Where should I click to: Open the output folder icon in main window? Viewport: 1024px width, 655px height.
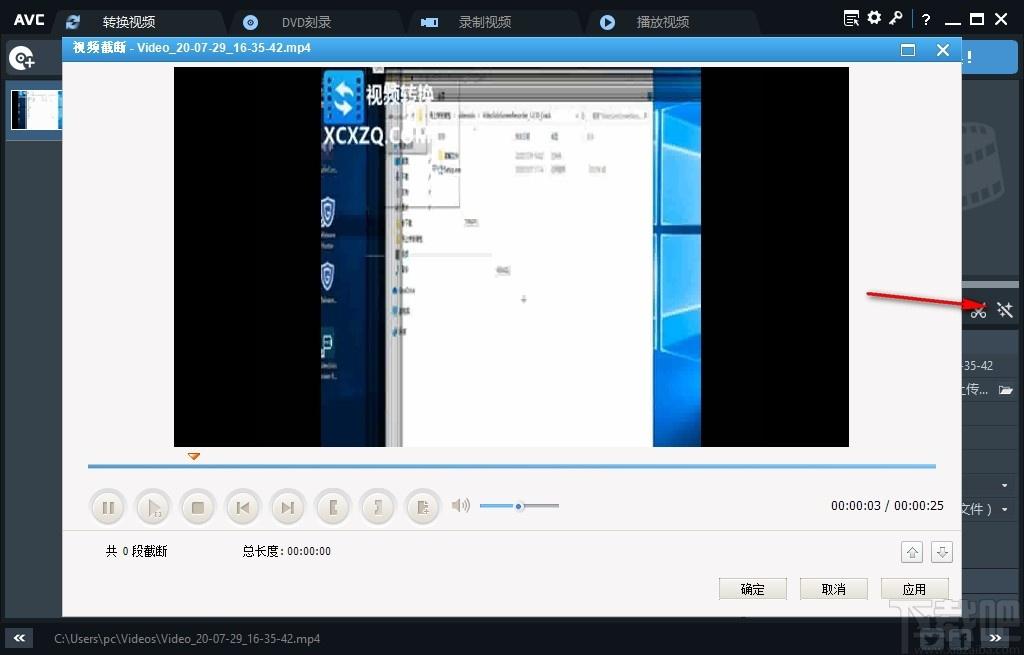pos(1006,390)
